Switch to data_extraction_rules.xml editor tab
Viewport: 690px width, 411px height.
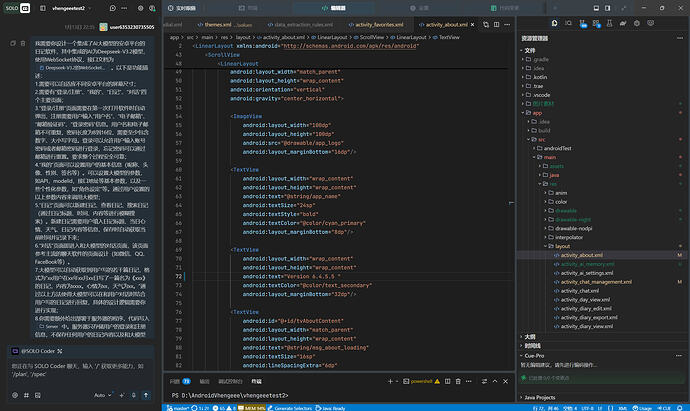(x=301, y=25)
